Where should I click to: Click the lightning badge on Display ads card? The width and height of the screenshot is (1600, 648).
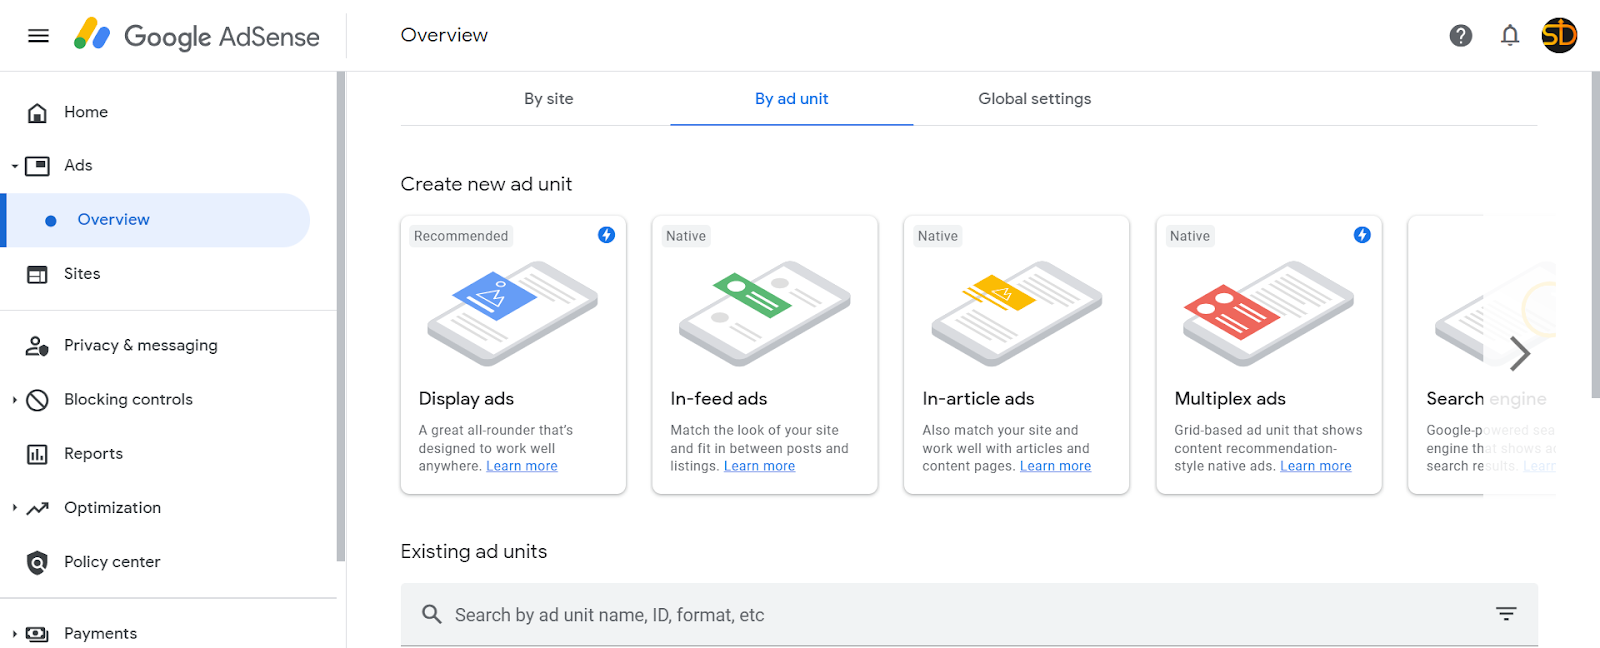click(x=606, y=235)
